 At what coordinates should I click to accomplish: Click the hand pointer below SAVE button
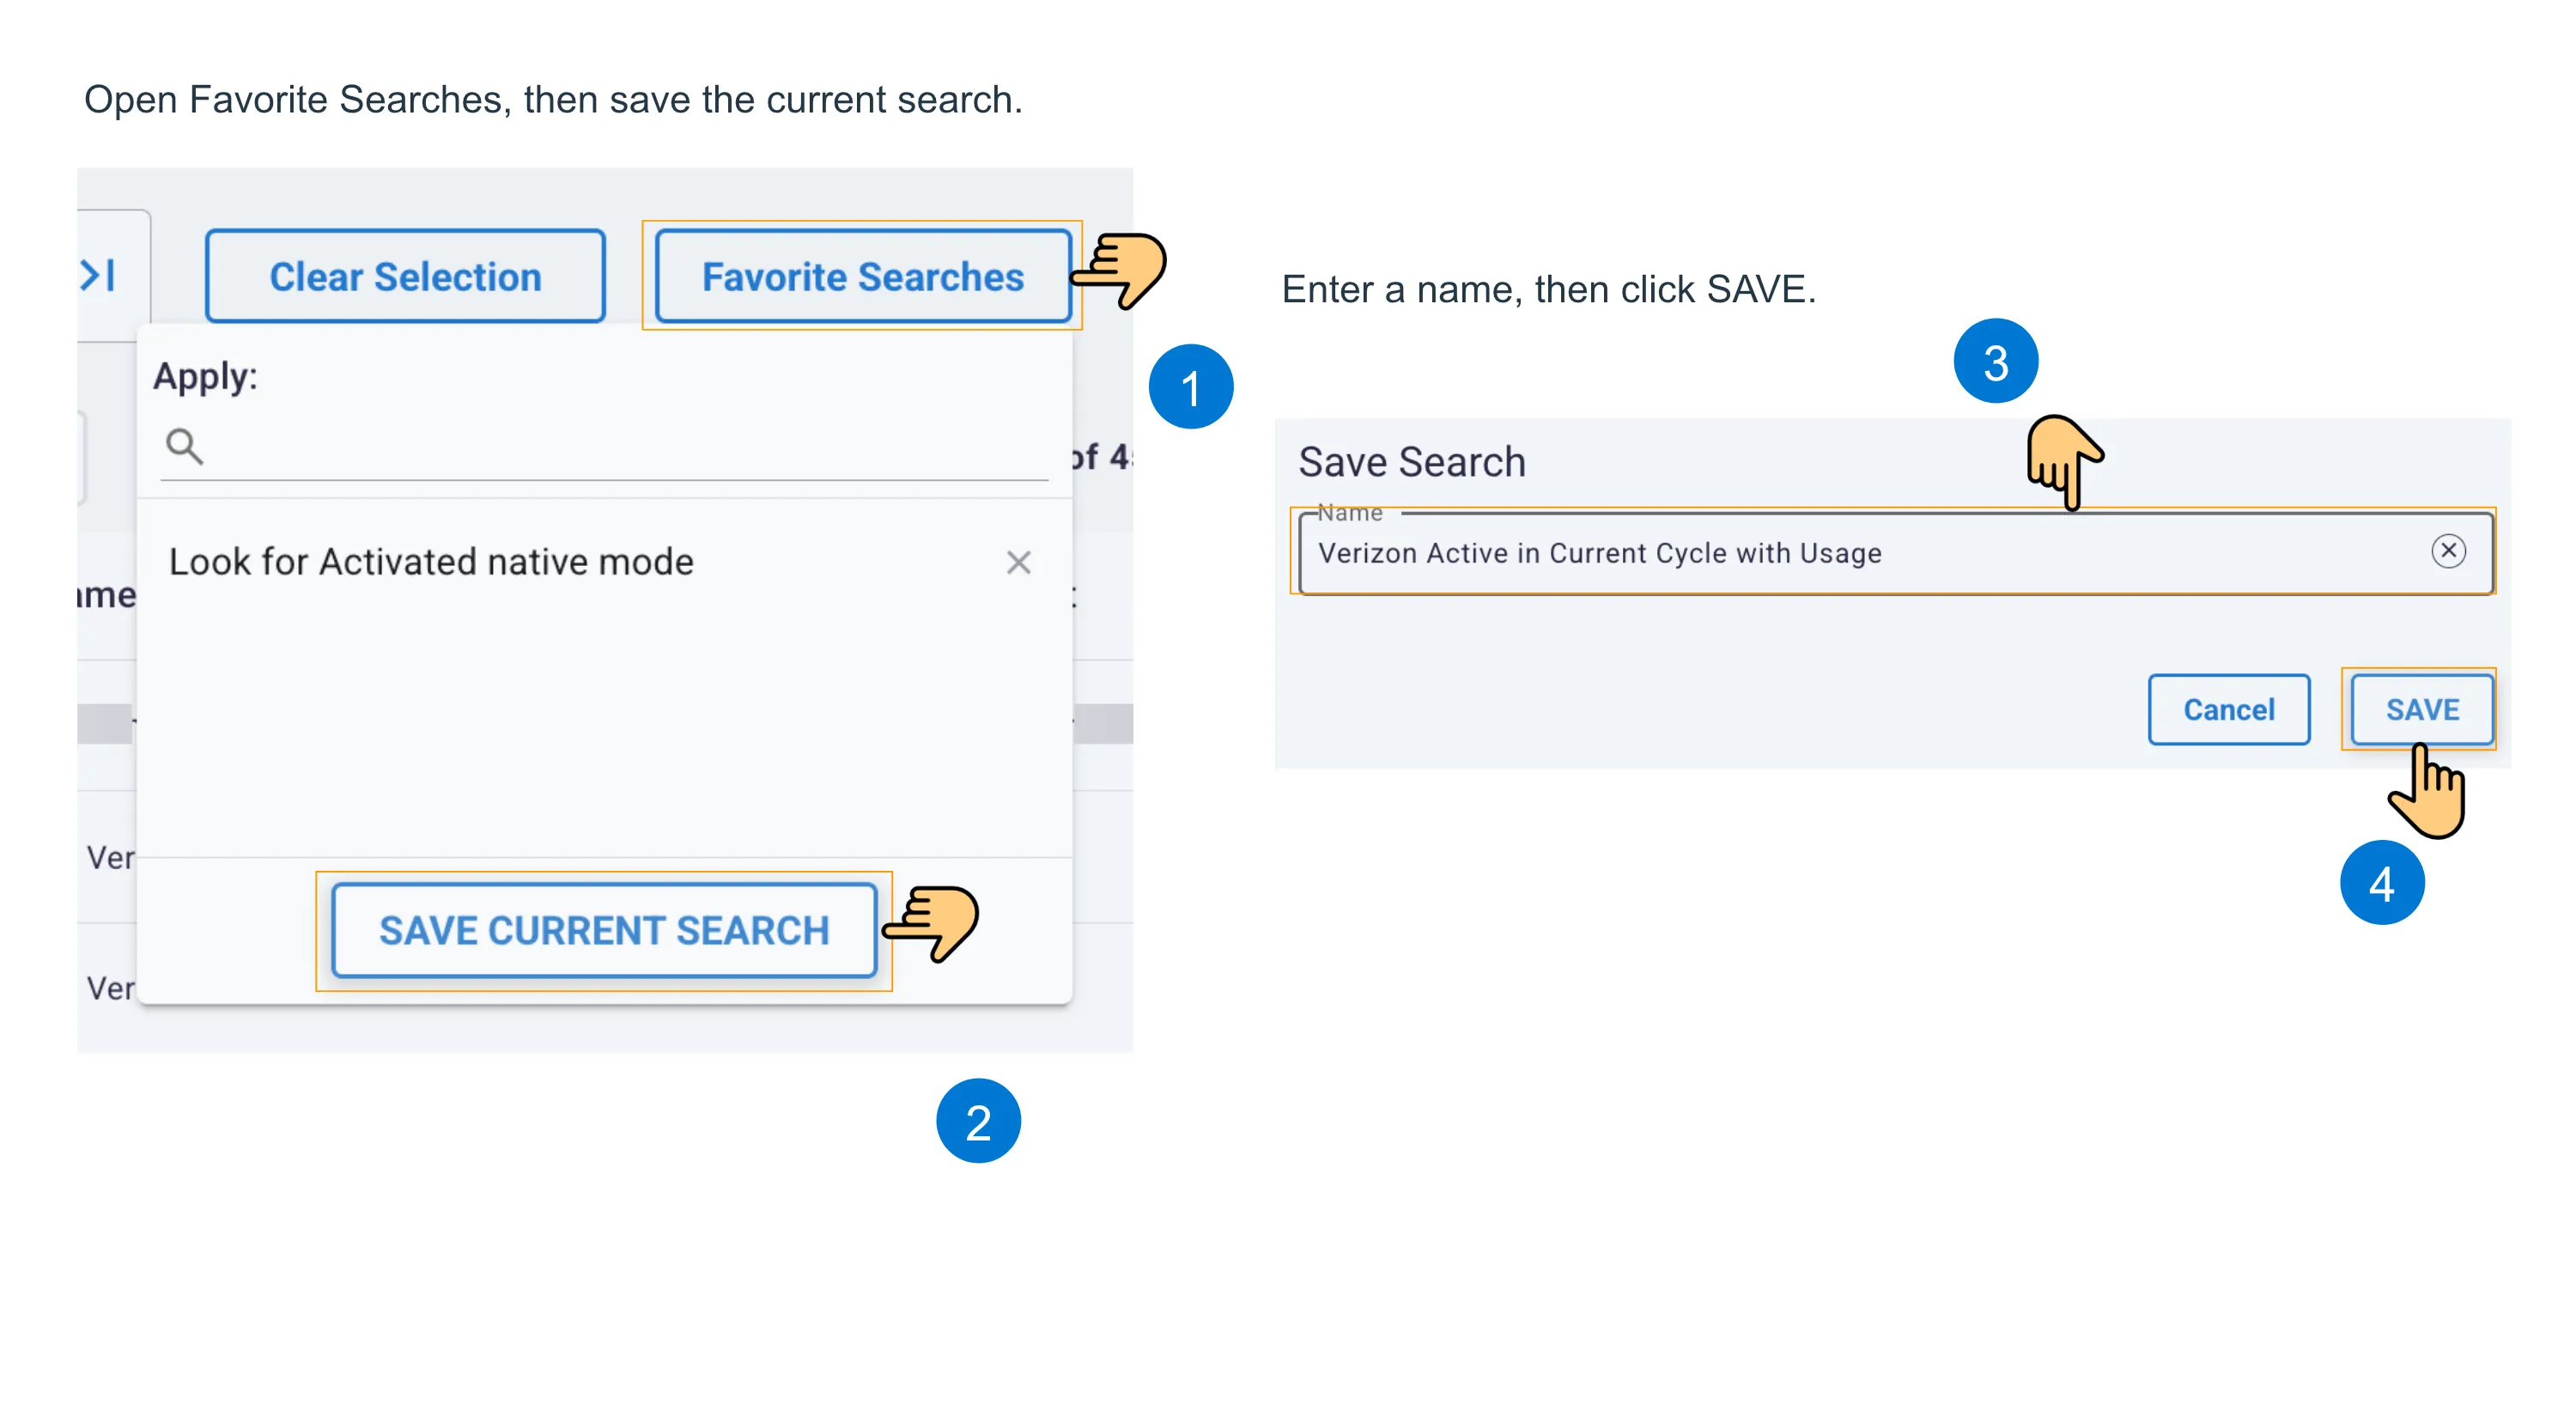(2428, 791)
